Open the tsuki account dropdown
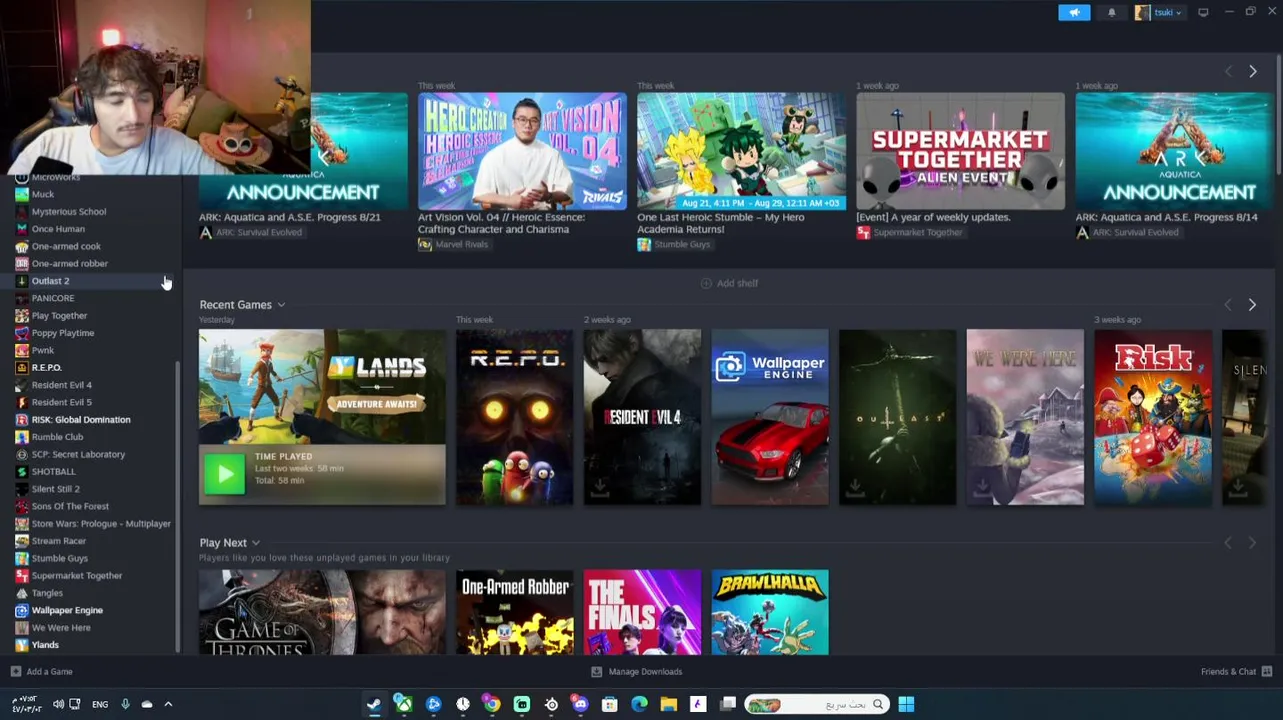The height and width of the screenshot is (720, 1283). coord(1159,12)
